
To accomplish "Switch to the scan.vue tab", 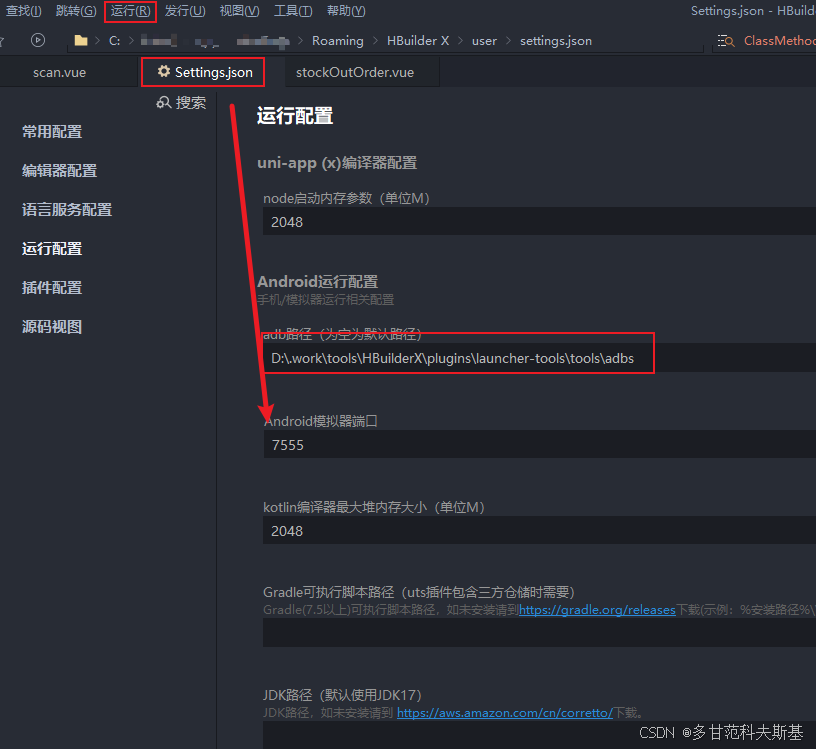I will click(x=62, y=72).
